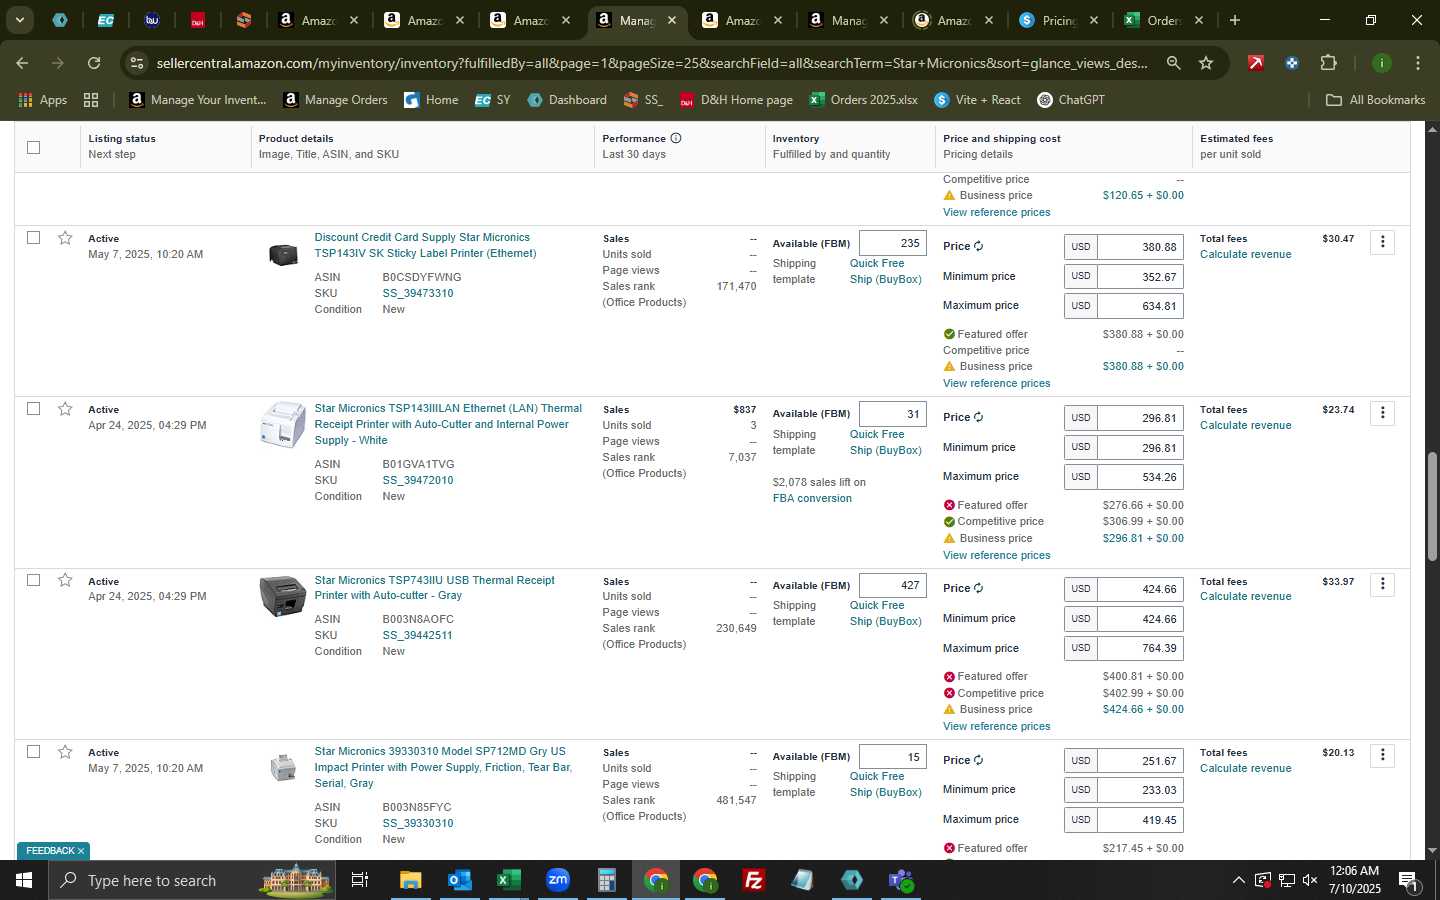This screenshot has width=1440, height=900.
Task: Open the tab search dropdown arrow
Action: point(19,20)
